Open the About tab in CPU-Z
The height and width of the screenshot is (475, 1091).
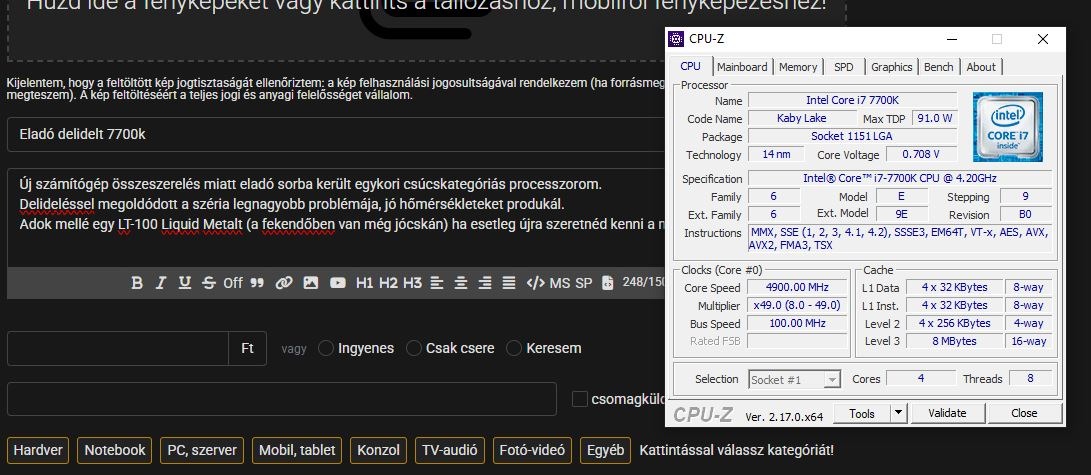point(981,67)
